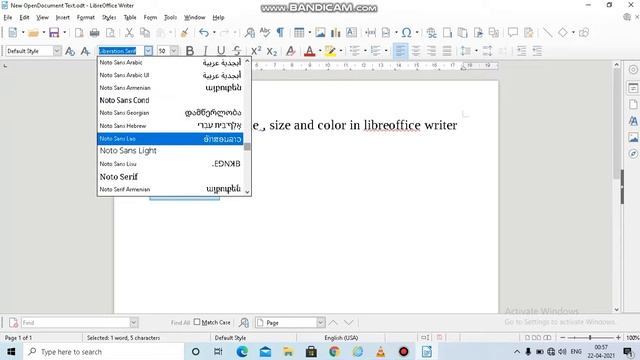Enable the Match Case checkbox
Screen dimensions: 640x360
coord(197,322)
